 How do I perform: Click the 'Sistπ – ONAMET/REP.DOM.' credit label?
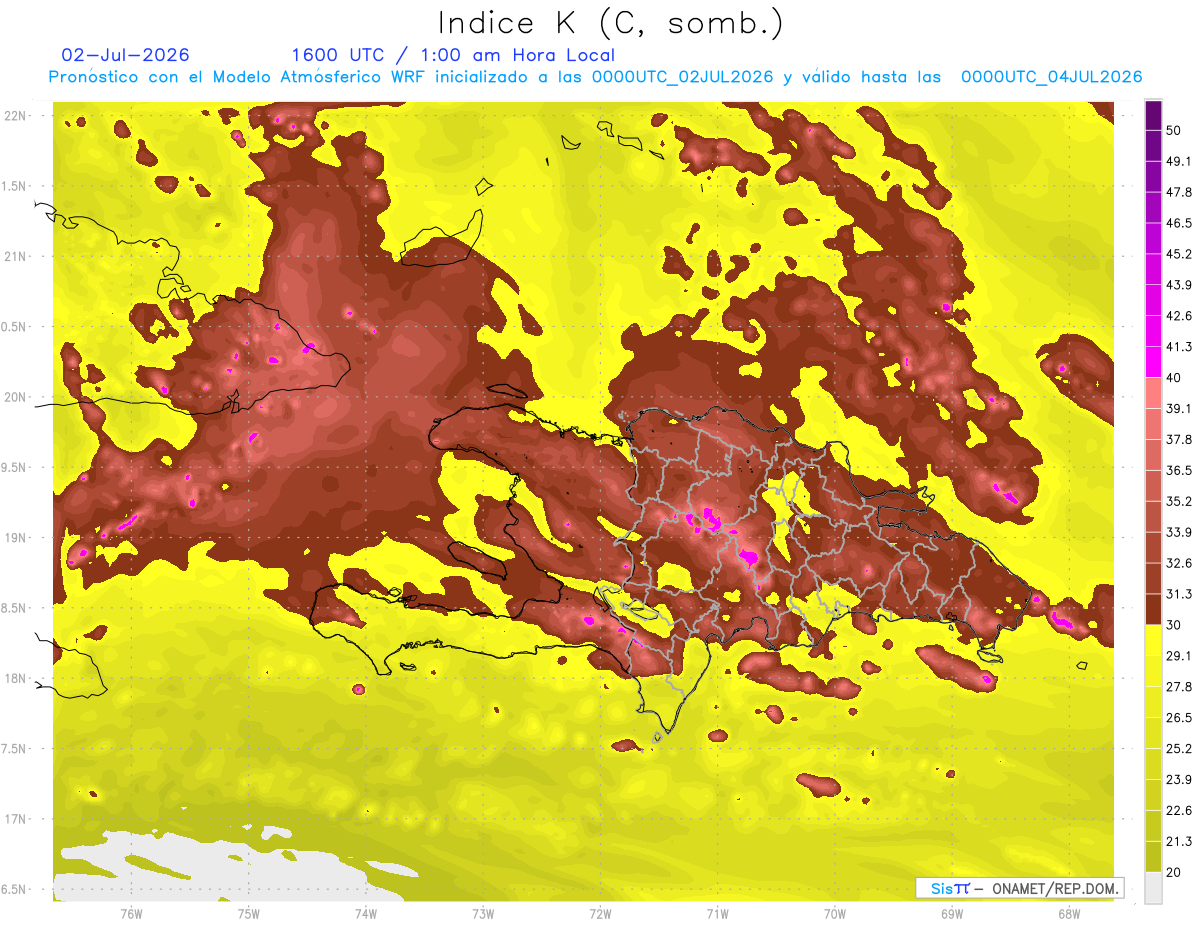click(1019, 888)
